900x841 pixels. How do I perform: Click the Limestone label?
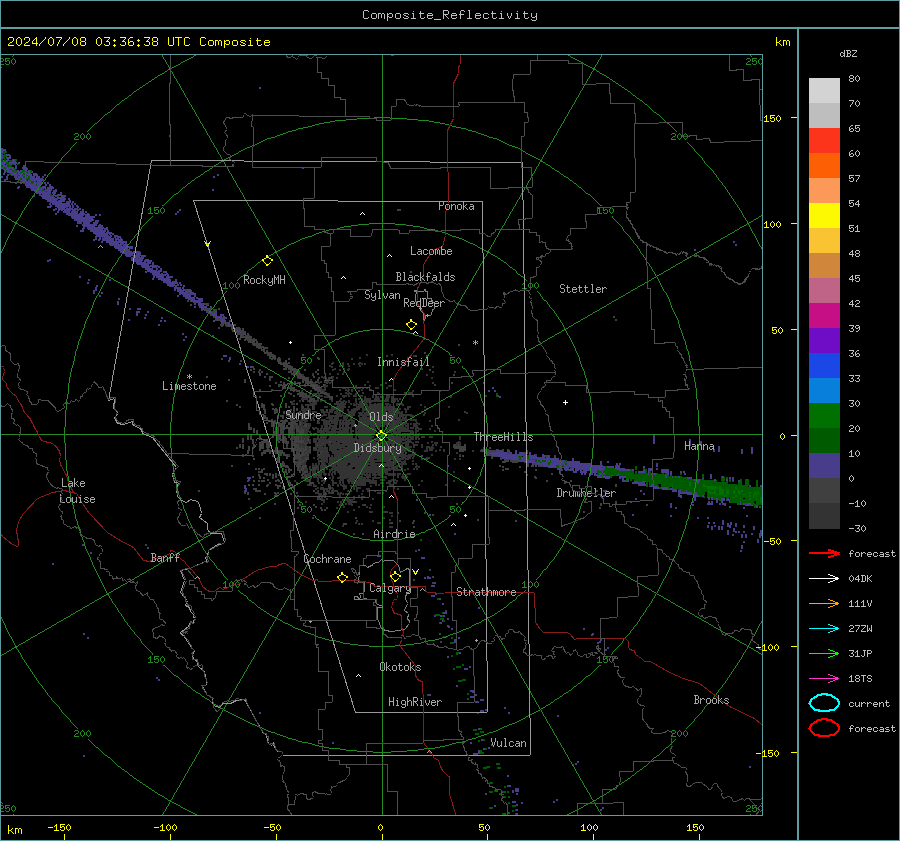click(189, 386)
